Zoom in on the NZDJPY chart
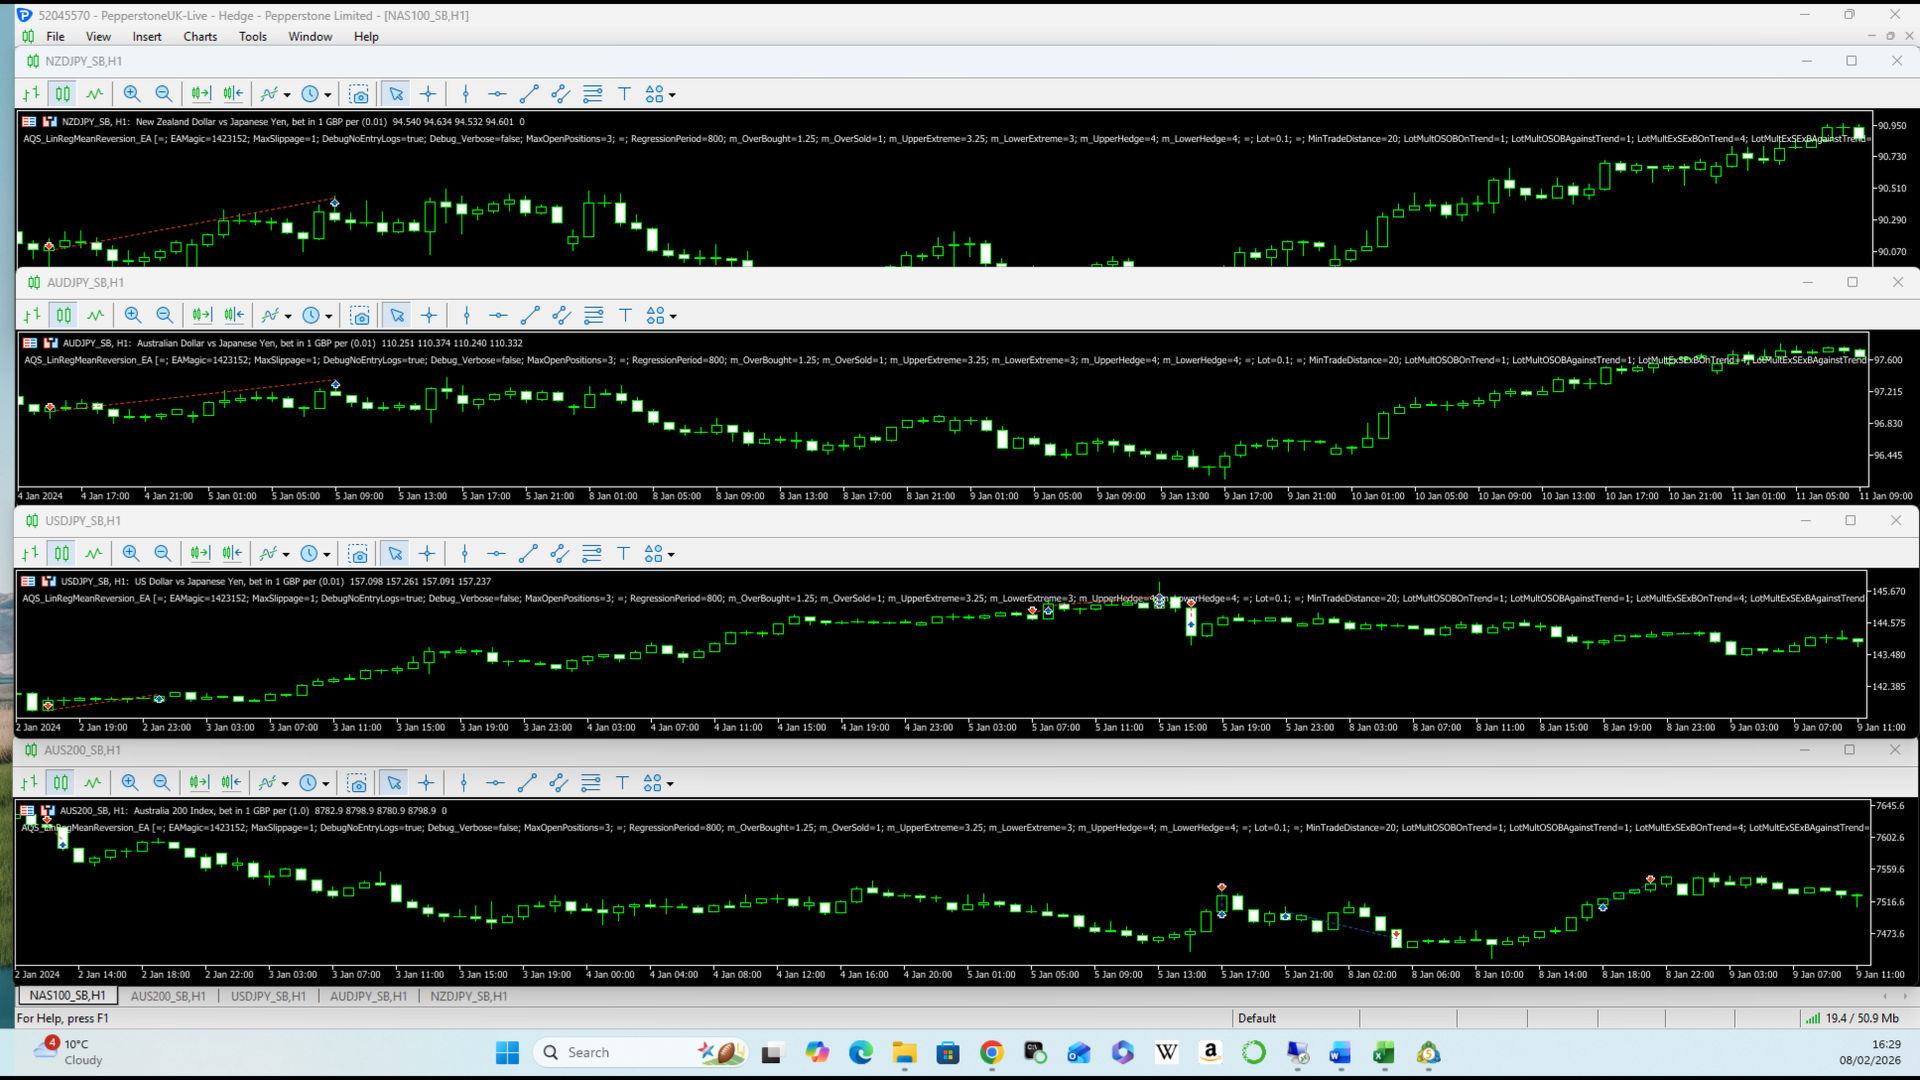 click(131, 94)
